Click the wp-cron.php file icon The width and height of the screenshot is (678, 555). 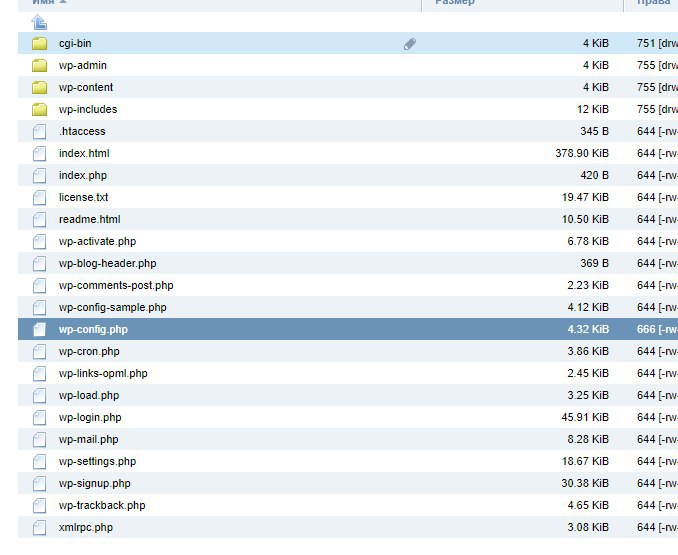[39, 351]
